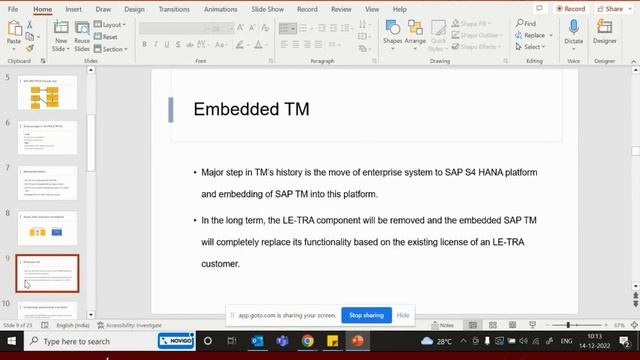Click the Accessibility: Investigate indicator
The height and width of the screenshot is (360, 640).
pyautogui.click(x=129, y=325)
